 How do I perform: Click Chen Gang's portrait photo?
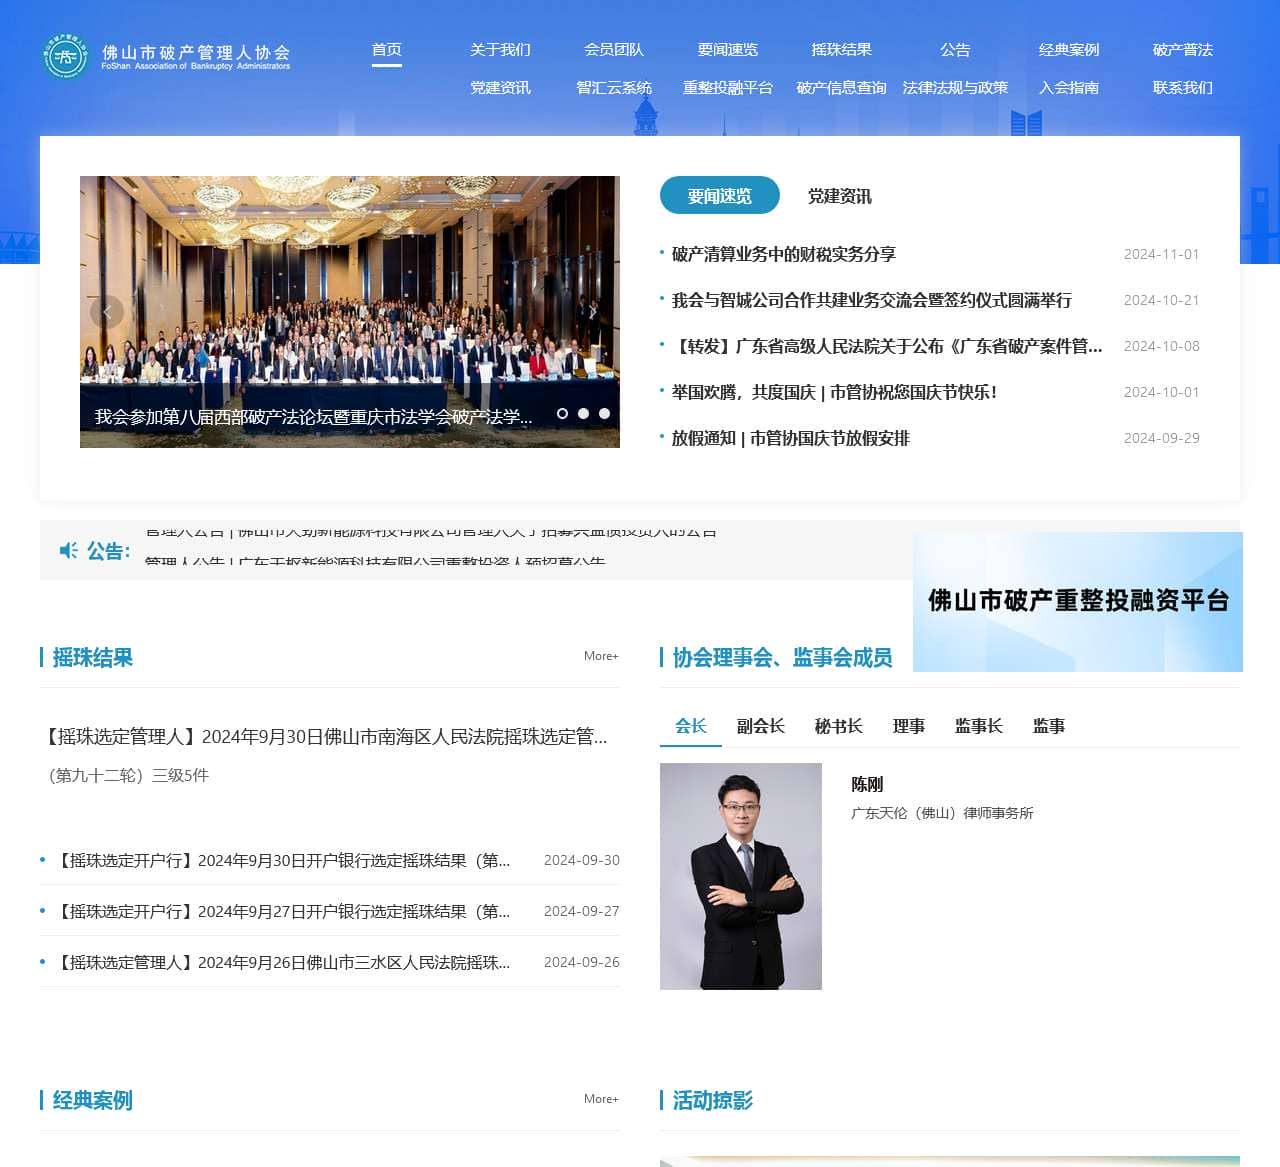[x=740, y=876]
